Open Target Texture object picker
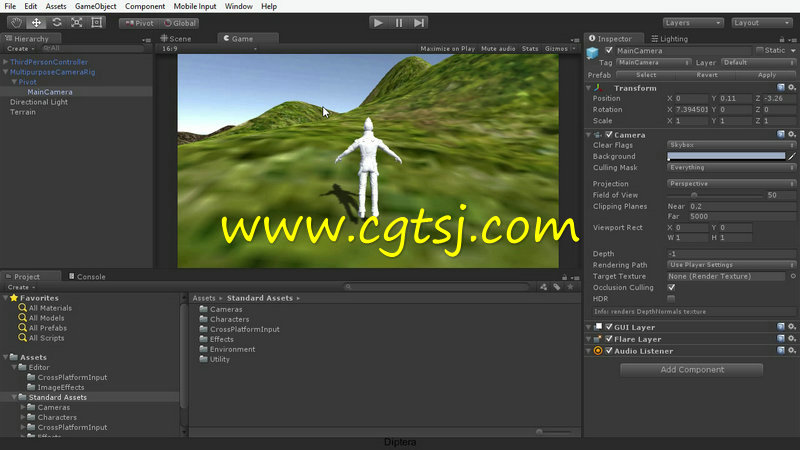This screenshot has height=450, width=800. pyautogui.click(x=793, y=276)
